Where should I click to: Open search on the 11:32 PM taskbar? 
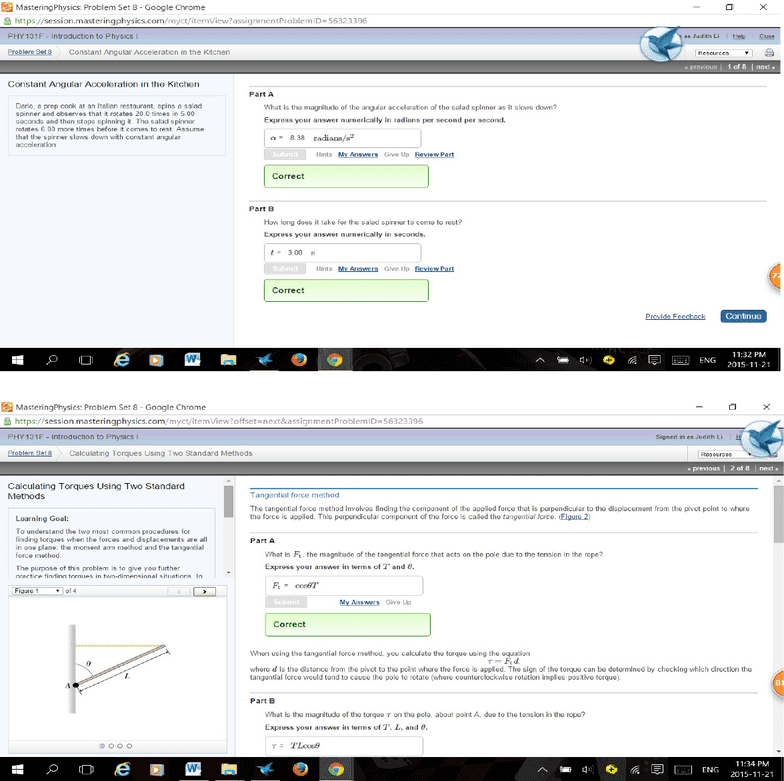point(52,360)
